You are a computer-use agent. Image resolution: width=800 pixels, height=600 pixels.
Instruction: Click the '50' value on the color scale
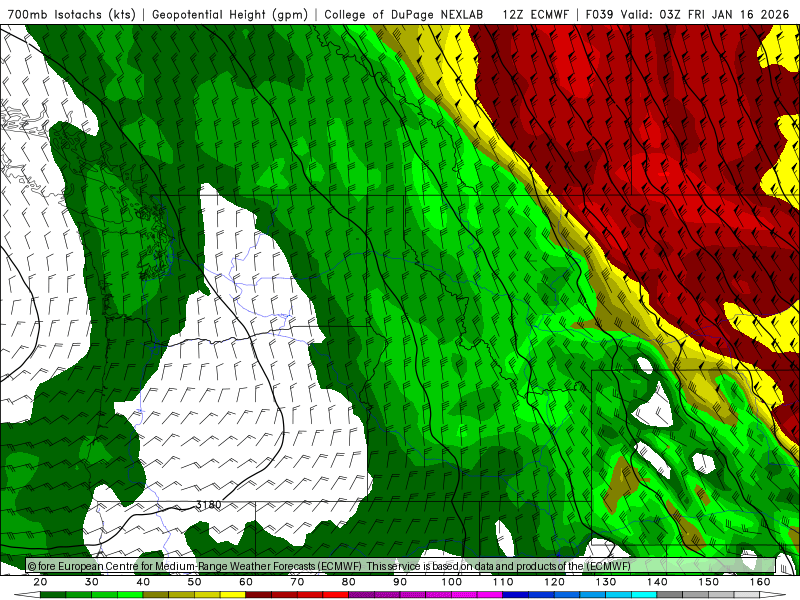194,582
